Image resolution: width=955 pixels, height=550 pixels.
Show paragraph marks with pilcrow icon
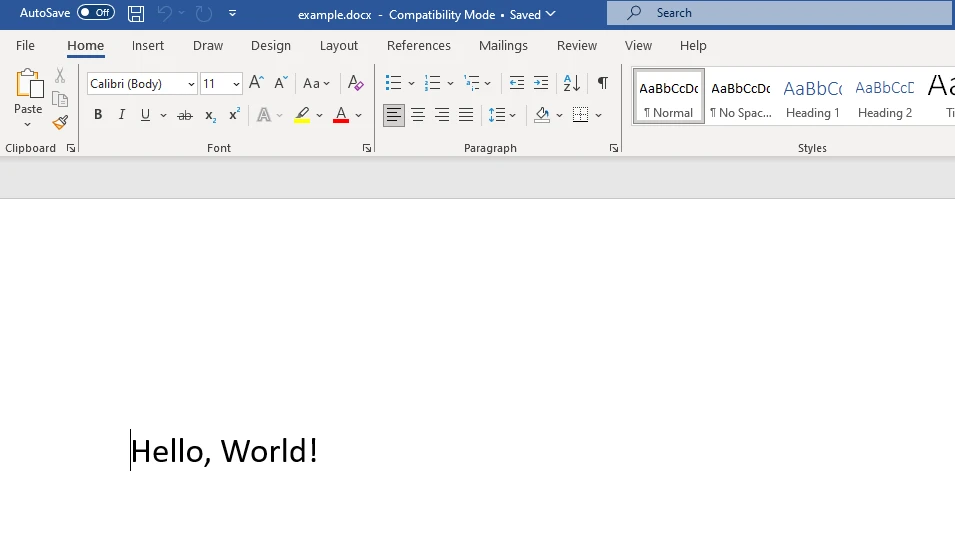[602, 84]
